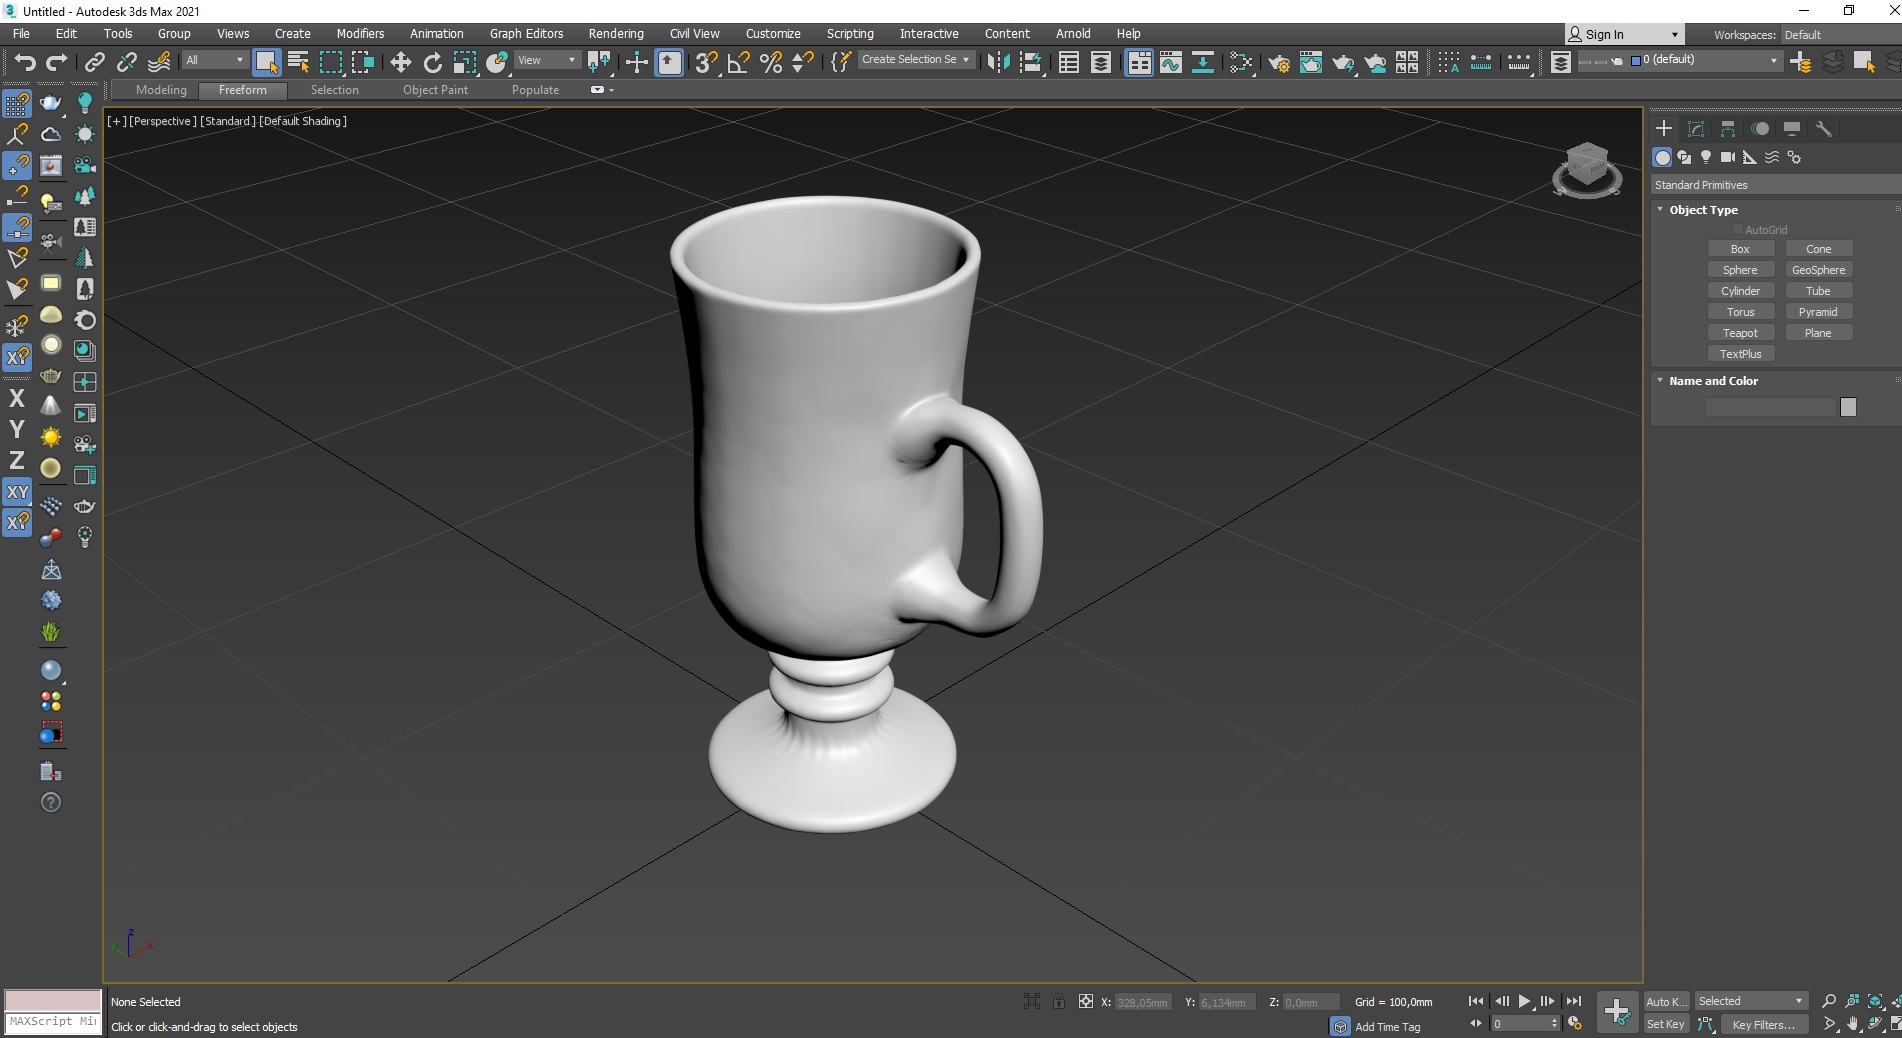The width and height of the screenshot is (1902, 1038).
Task: Open the Sign In dropdown
Action: pyautogui.click(x=1625, y=34)
